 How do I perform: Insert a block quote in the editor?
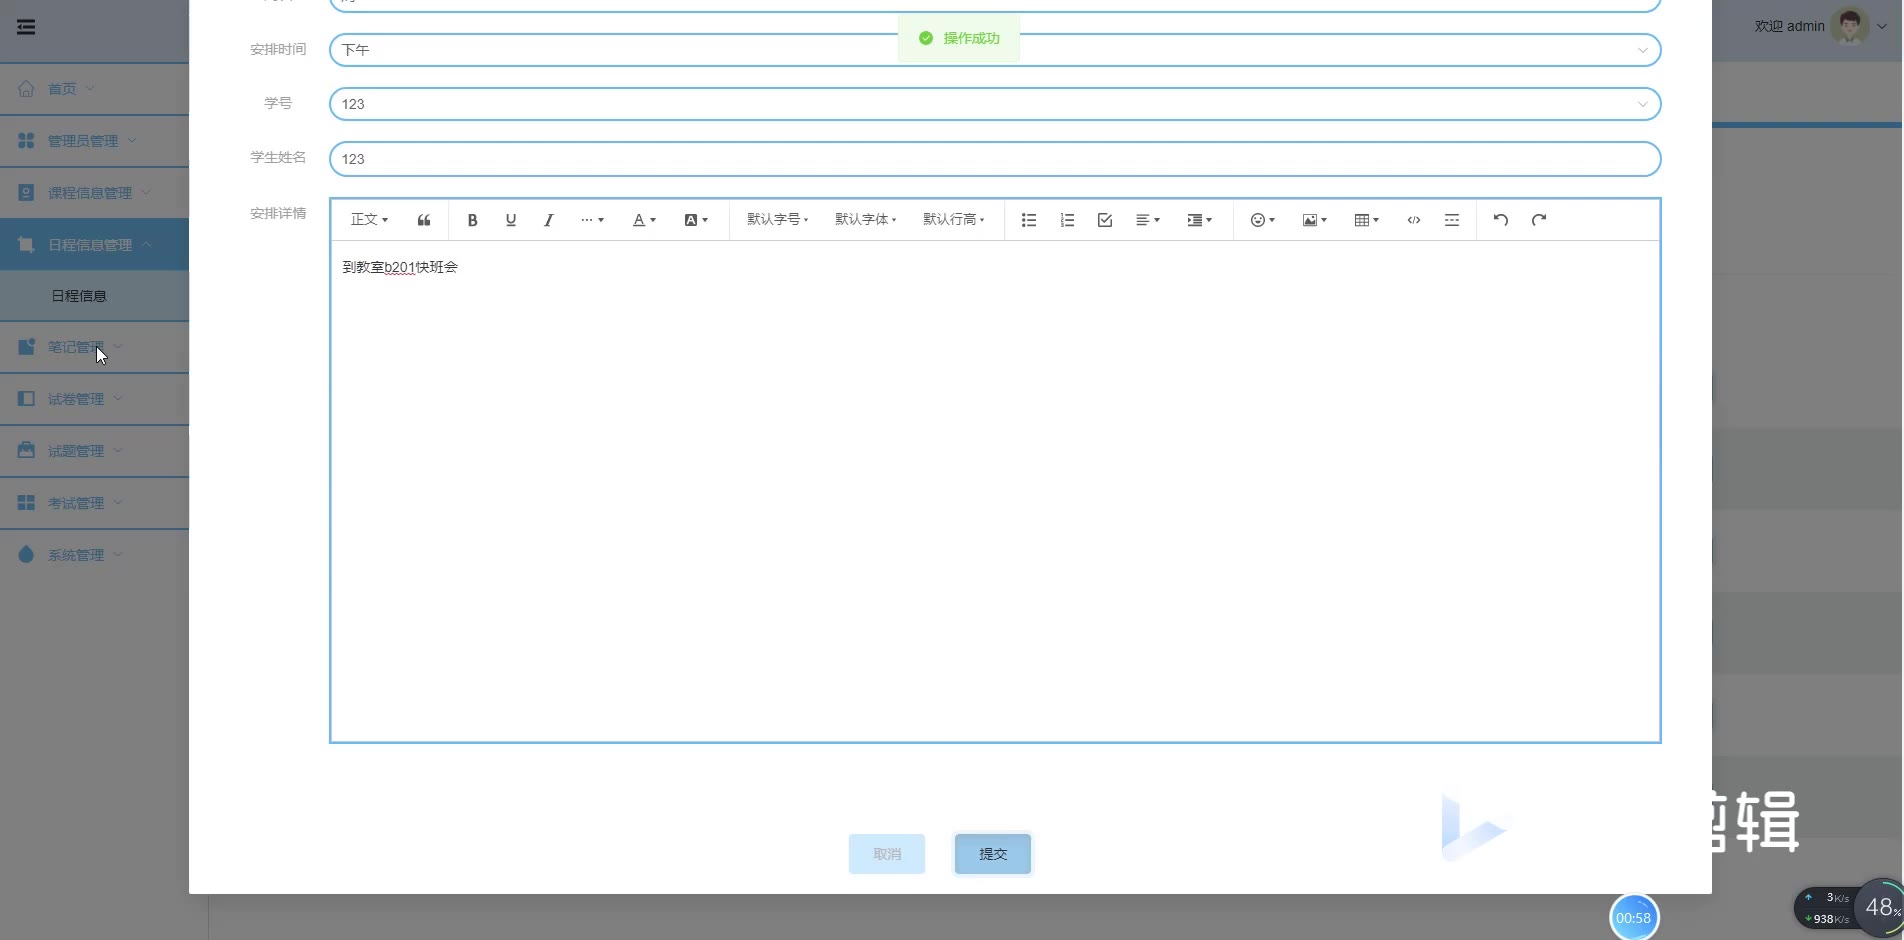(x=424, y=220)
